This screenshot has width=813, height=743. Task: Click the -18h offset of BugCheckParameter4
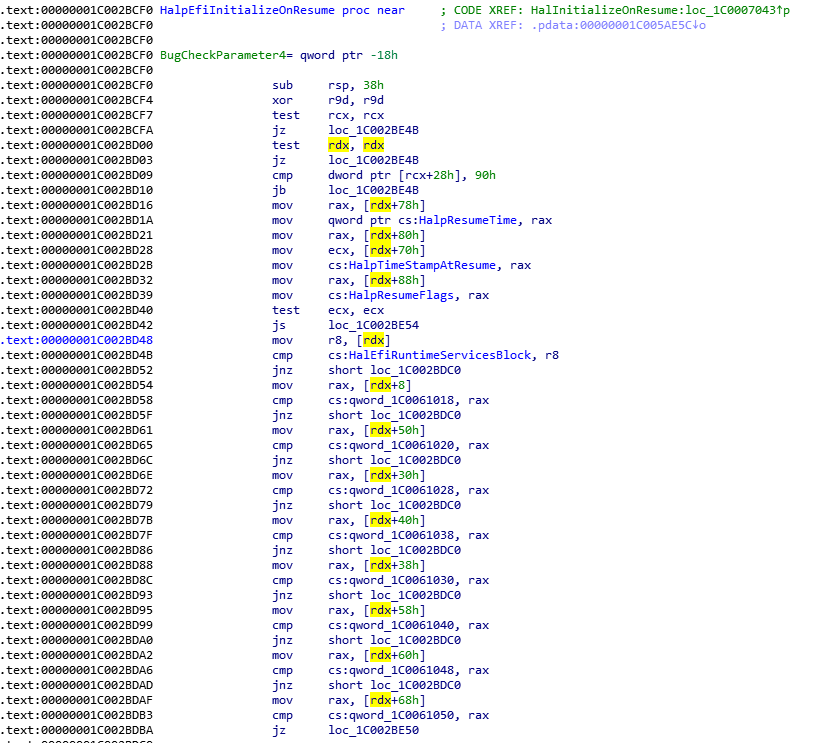click(384, 55)
